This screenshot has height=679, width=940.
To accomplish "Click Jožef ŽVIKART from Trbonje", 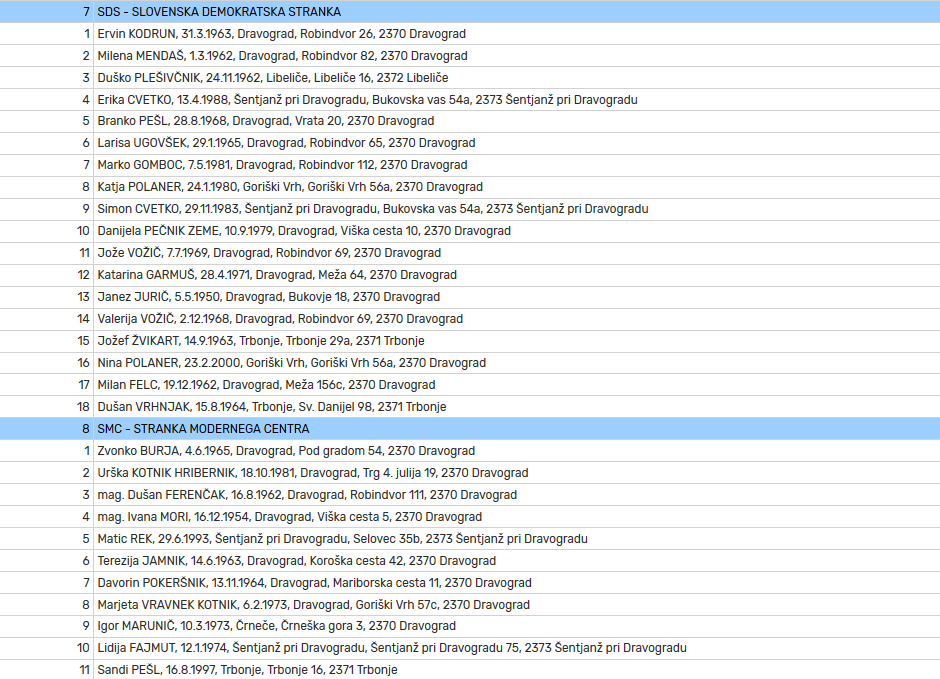I will [x=470, y=341].
